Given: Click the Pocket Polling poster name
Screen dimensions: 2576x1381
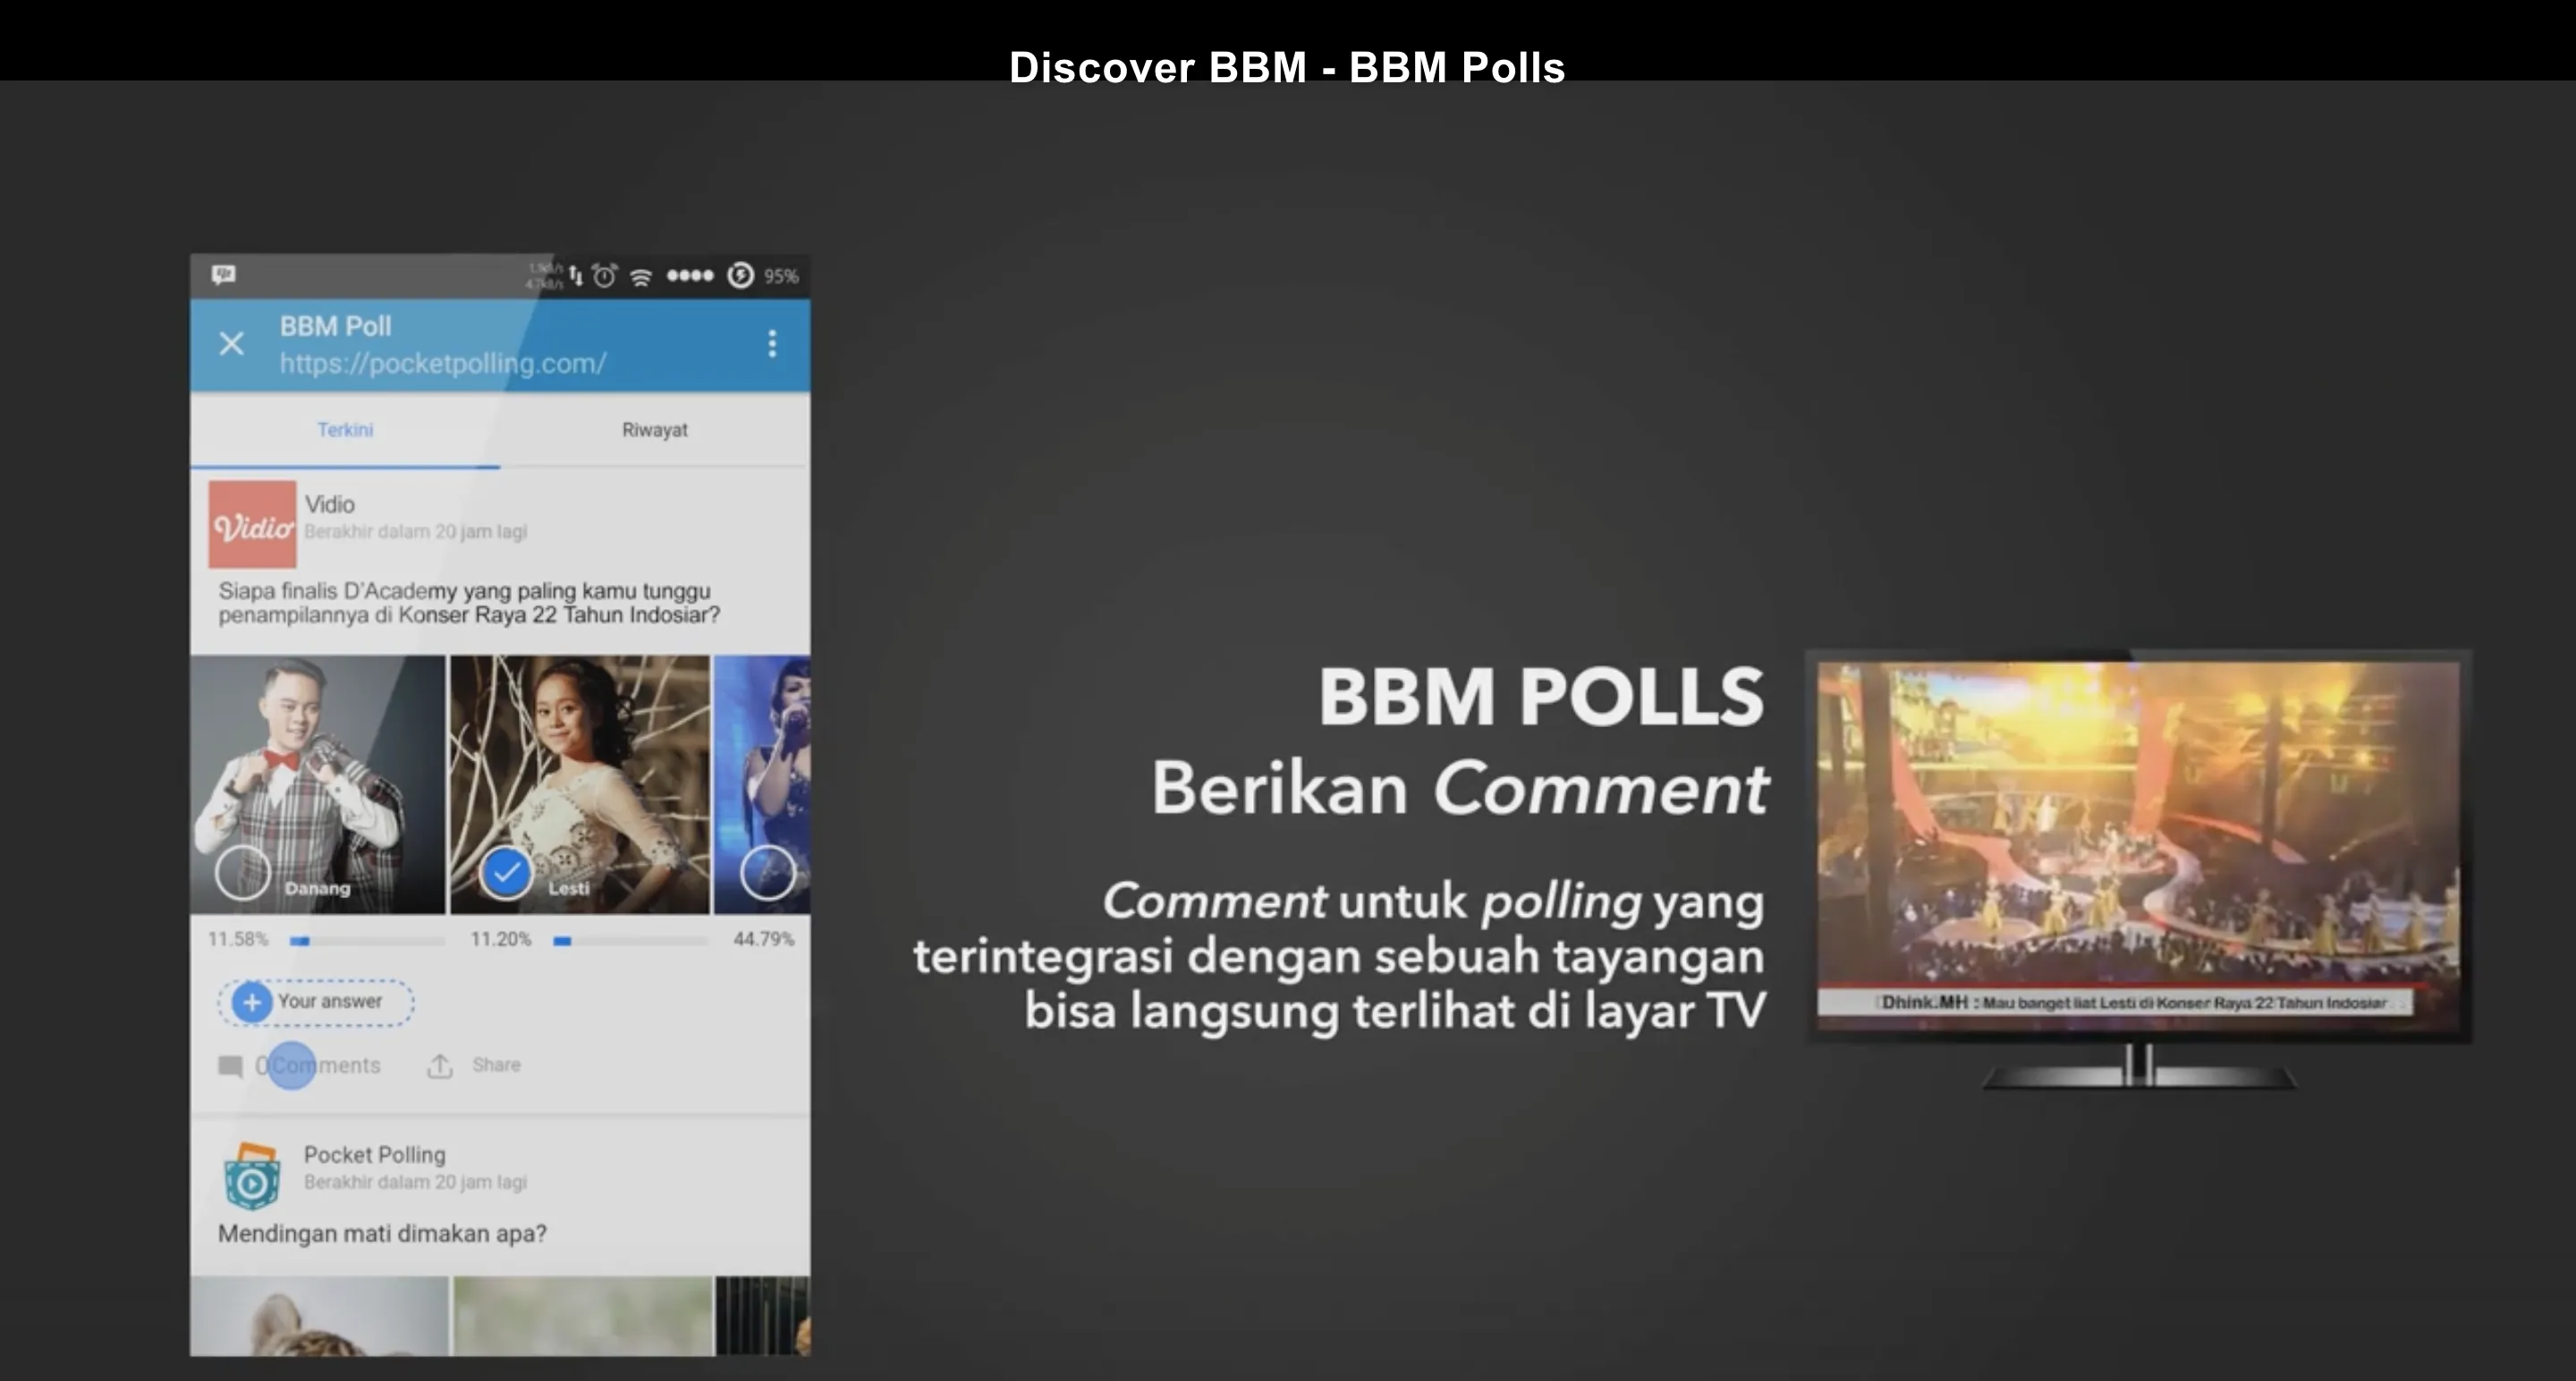Looking at the screenshot, I should (375, 1155).
